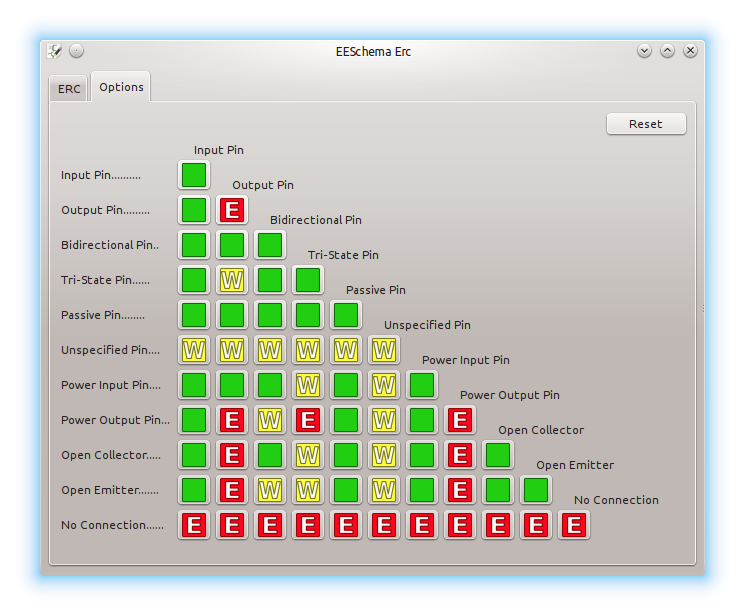Toggle Output Pin vs Output Pin error cell
Screen dimensions: 745x616
(x=232, y=210)
